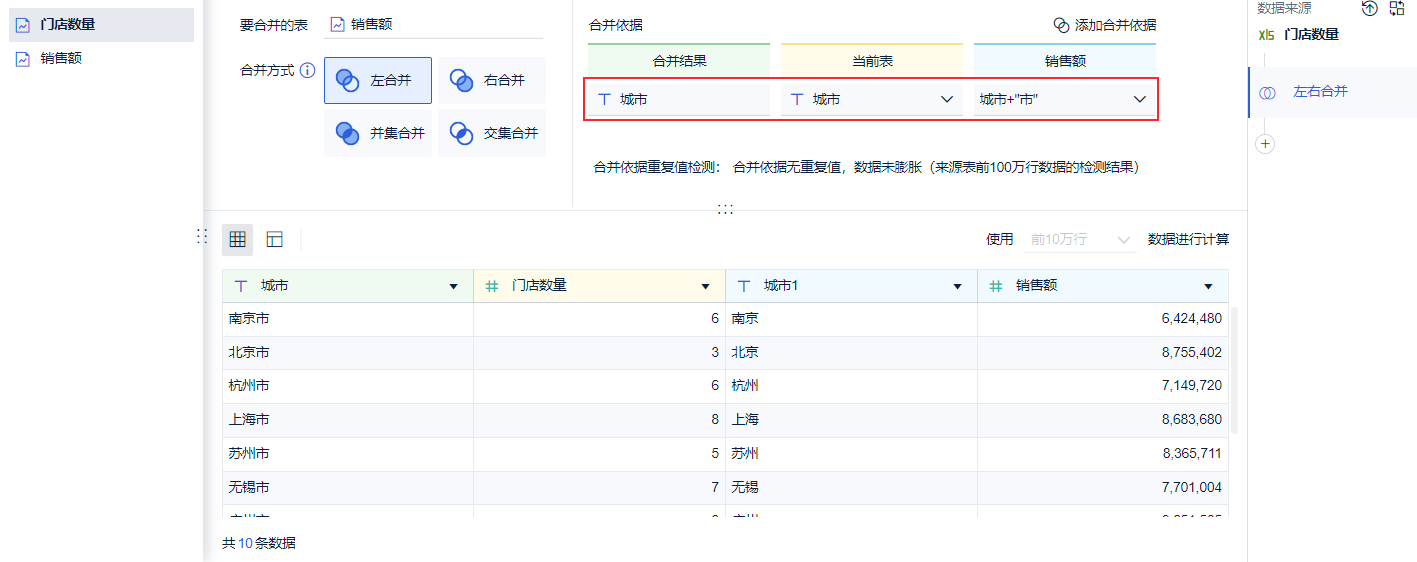Select 左合并 merge mode
The width and height of the screenshot is (1417, 562).
(378, 80)
